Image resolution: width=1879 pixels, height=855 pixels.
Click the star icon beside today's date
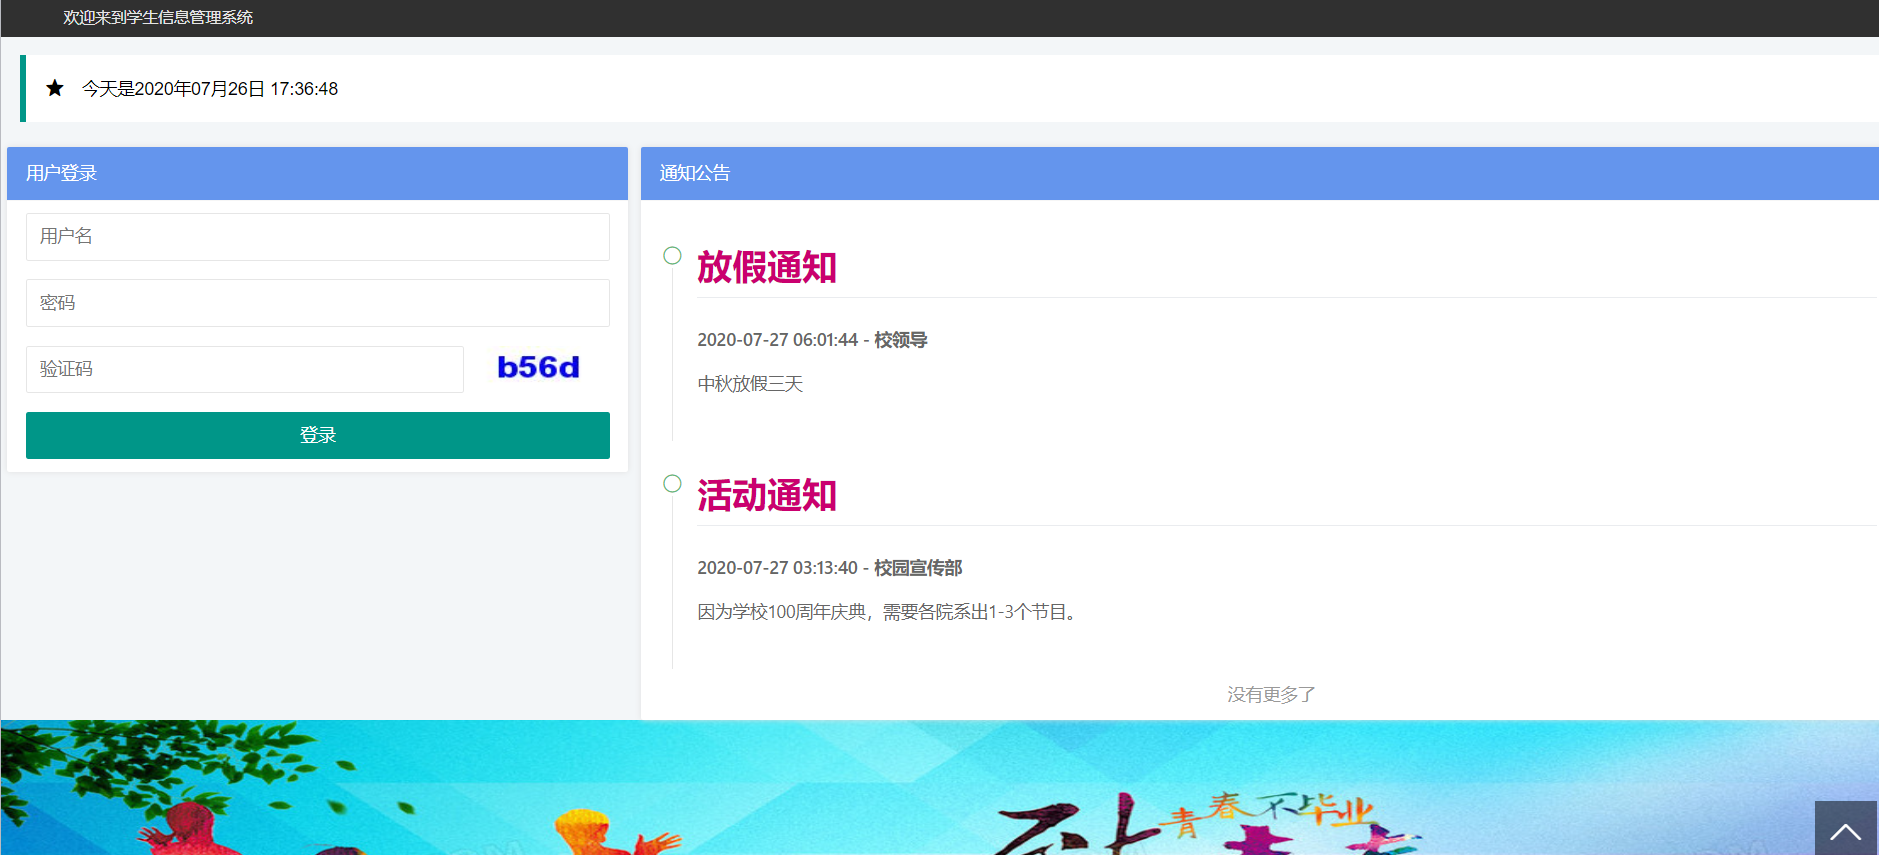(x=55, y=89)
